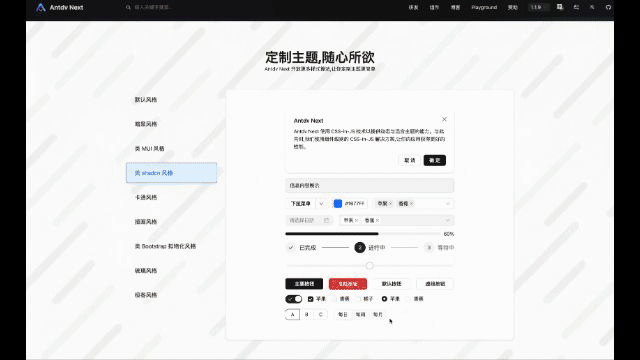
Task: Select the 每日 segment
Action: (343, 315)
